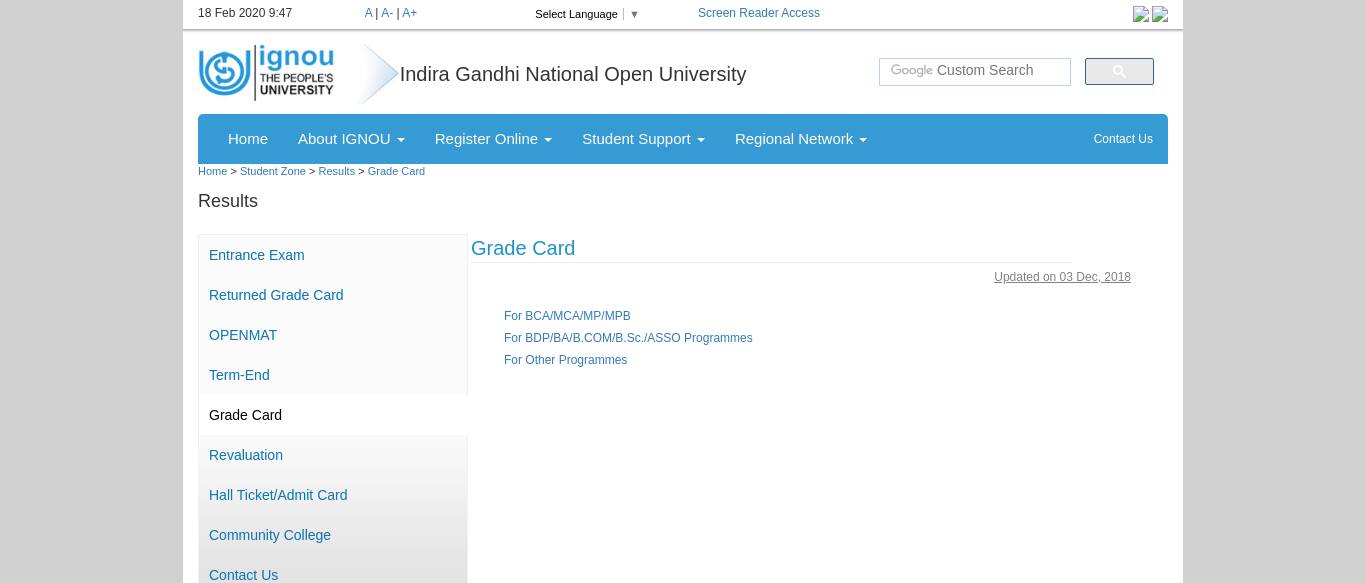
Task: Expand the Student Support menu
Action: click(x=643, y=139)
